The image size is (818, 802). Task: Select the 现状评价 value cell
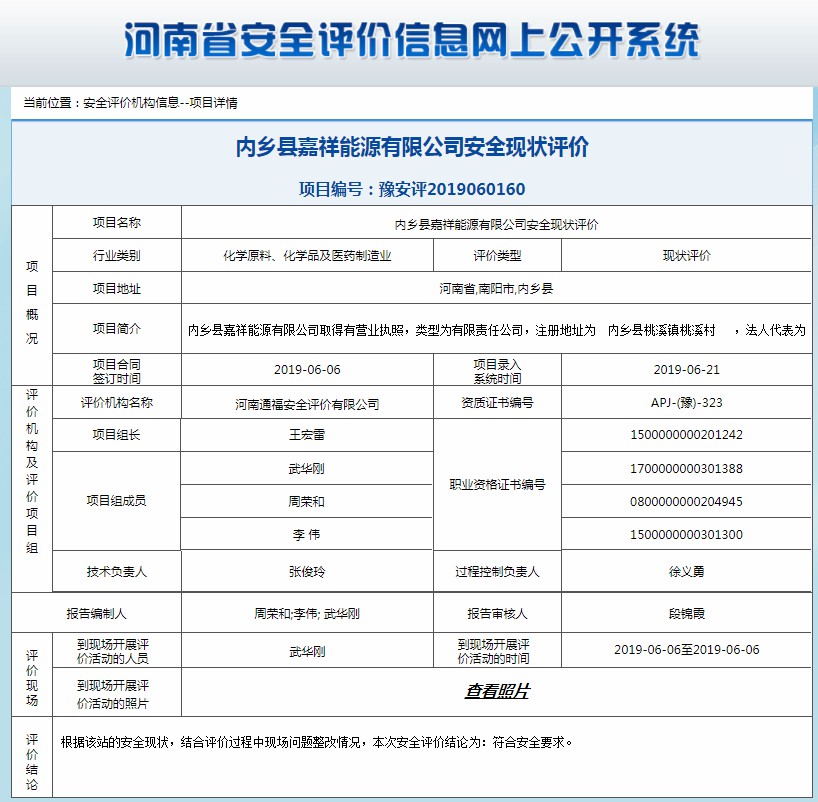coord(687,256)
